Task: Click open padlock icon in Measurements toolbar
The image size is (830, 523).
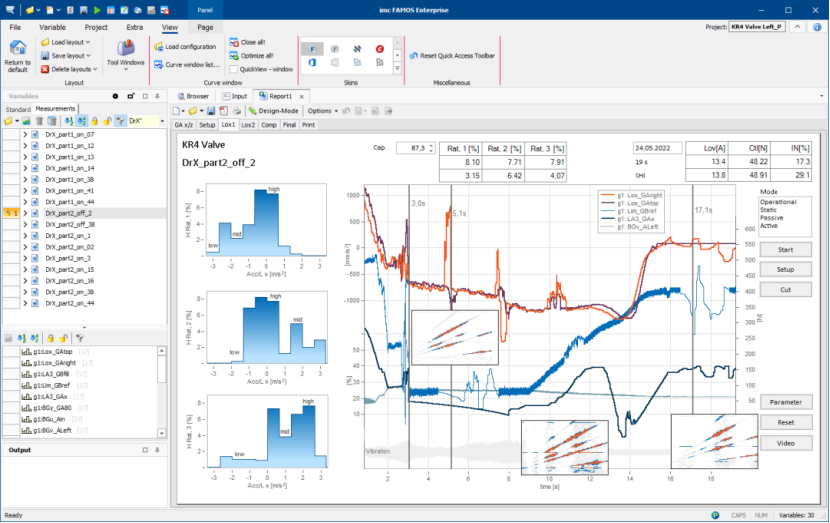Action: [107, 121]
